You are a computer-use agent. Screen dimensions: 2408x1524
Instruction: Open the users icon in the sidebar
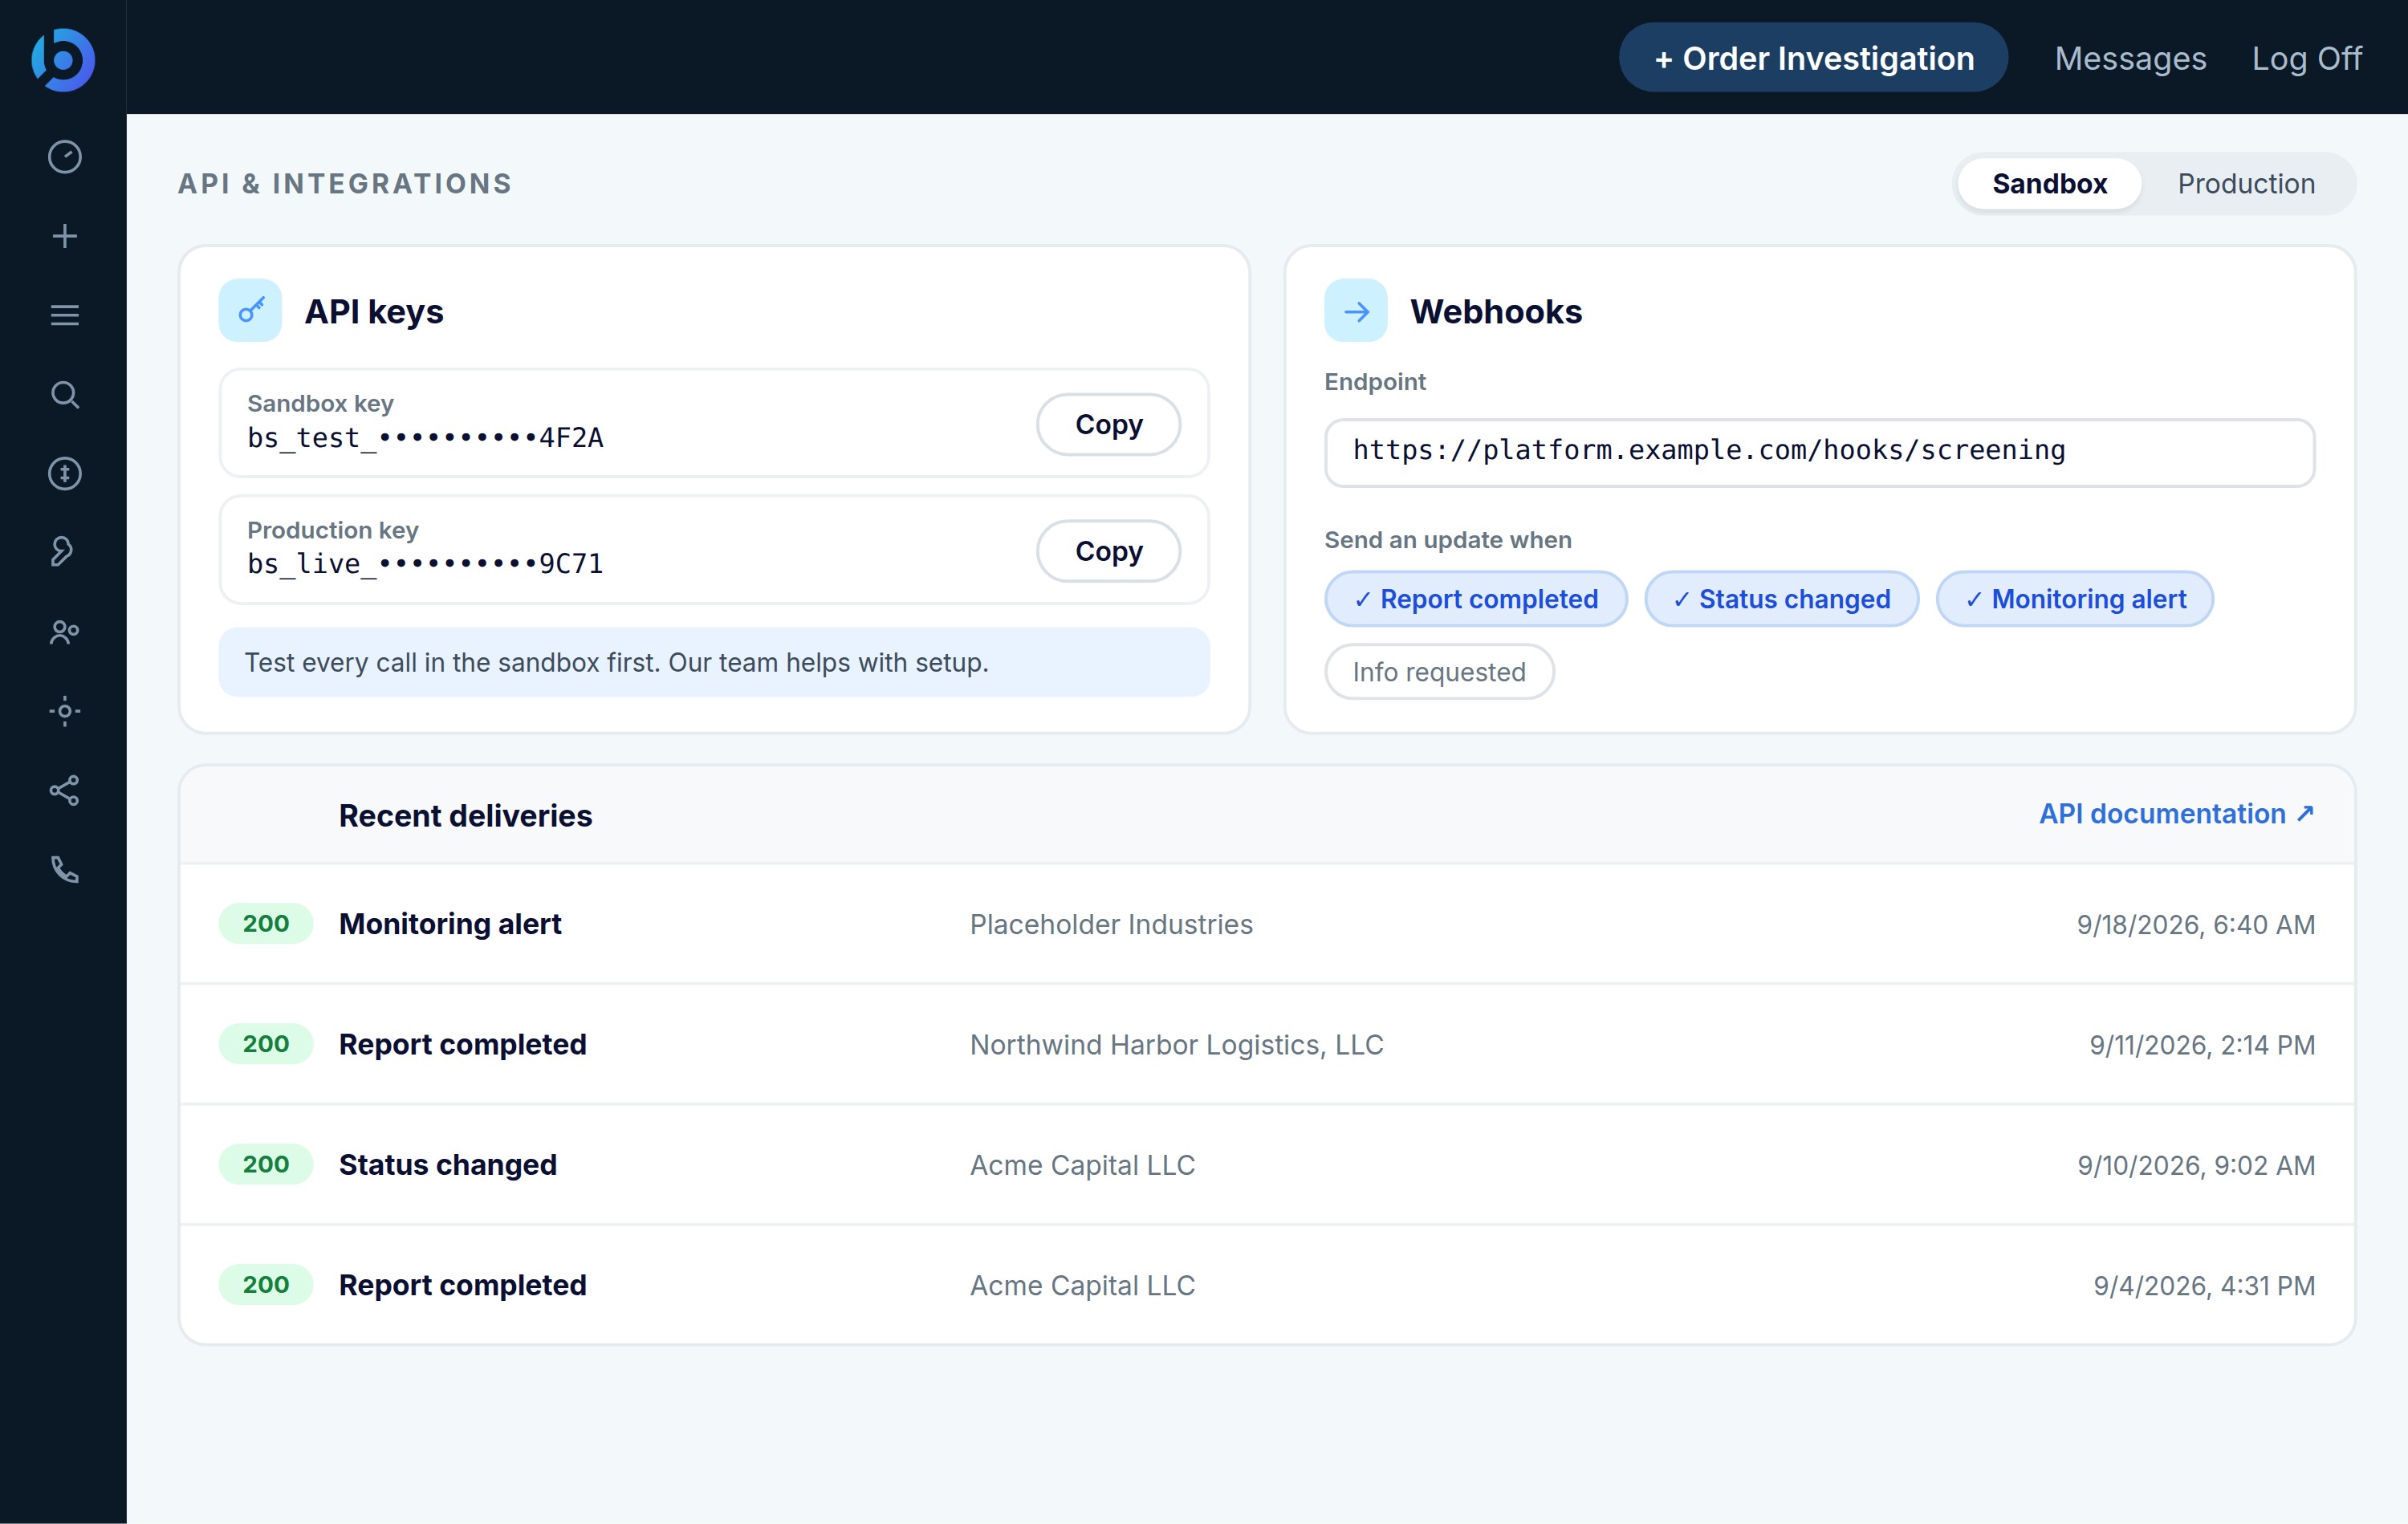[x=65, y=632]
